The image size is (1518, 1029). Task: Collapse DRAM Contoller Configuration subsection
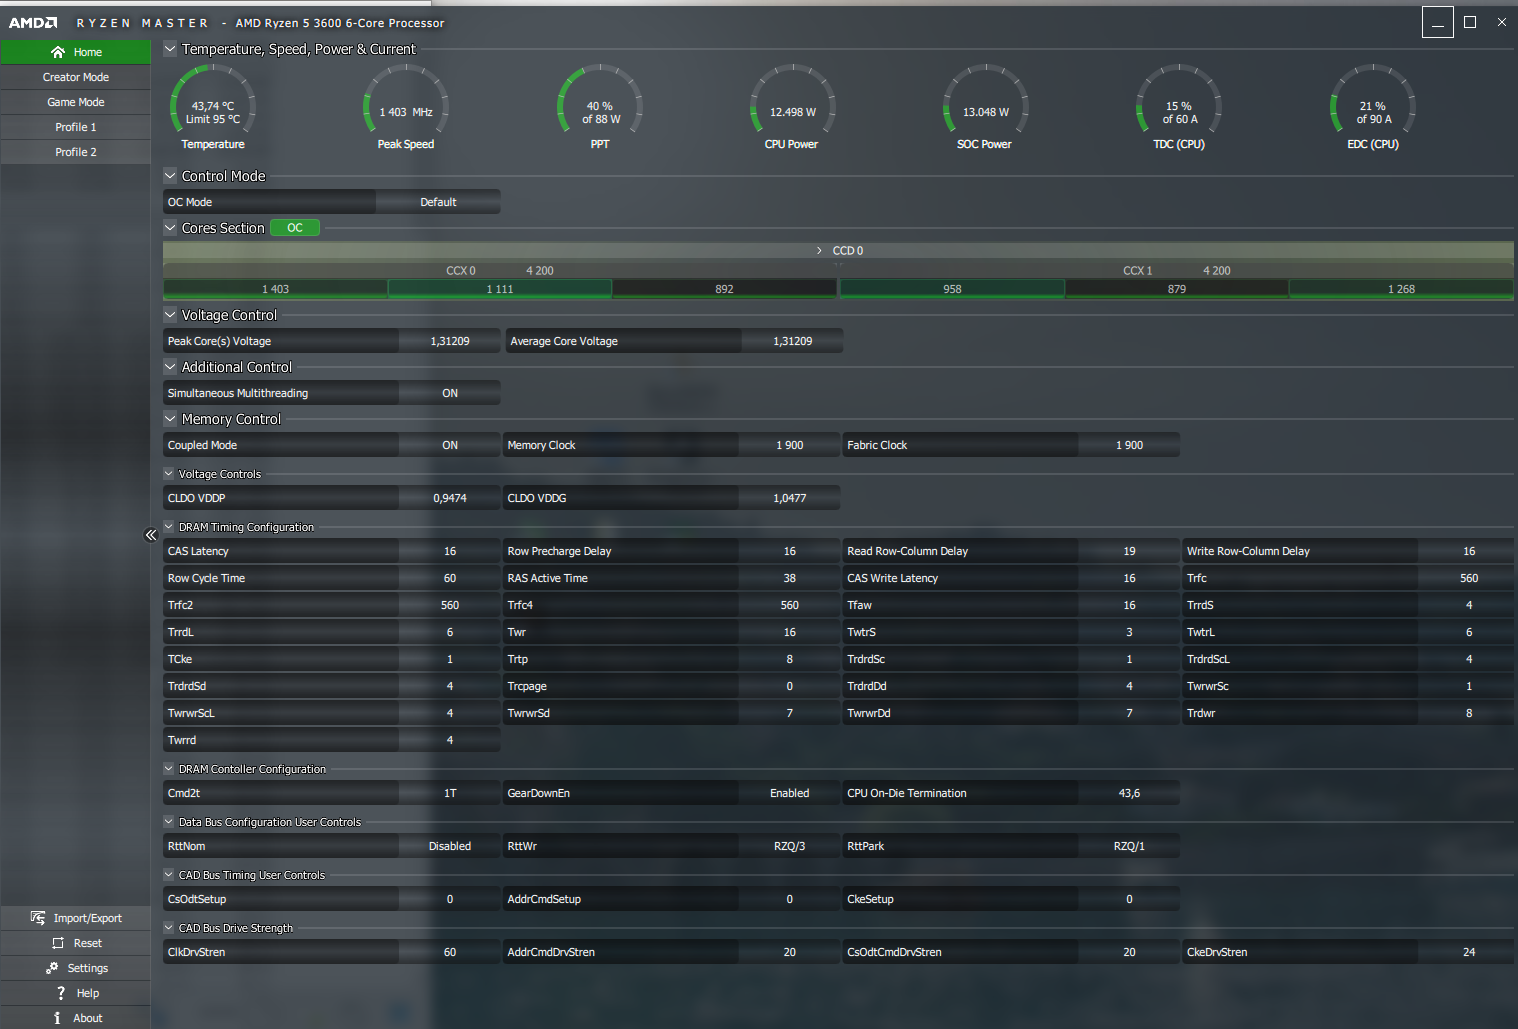pos(169,769)
